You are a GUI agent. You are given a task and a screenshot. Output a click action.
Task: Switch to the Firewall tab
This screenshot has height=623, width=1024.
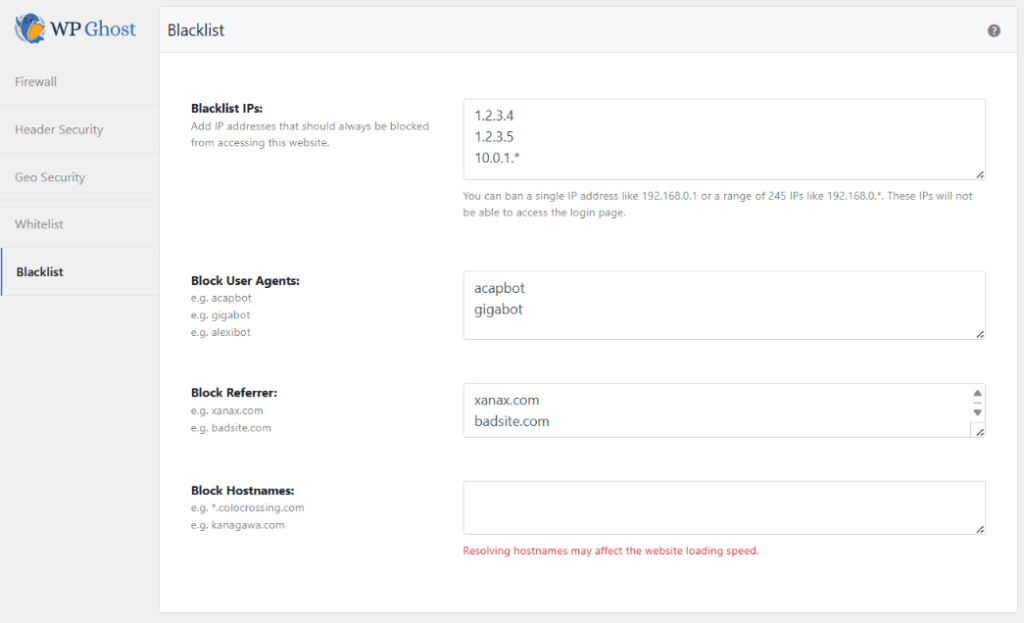[36, 82]
